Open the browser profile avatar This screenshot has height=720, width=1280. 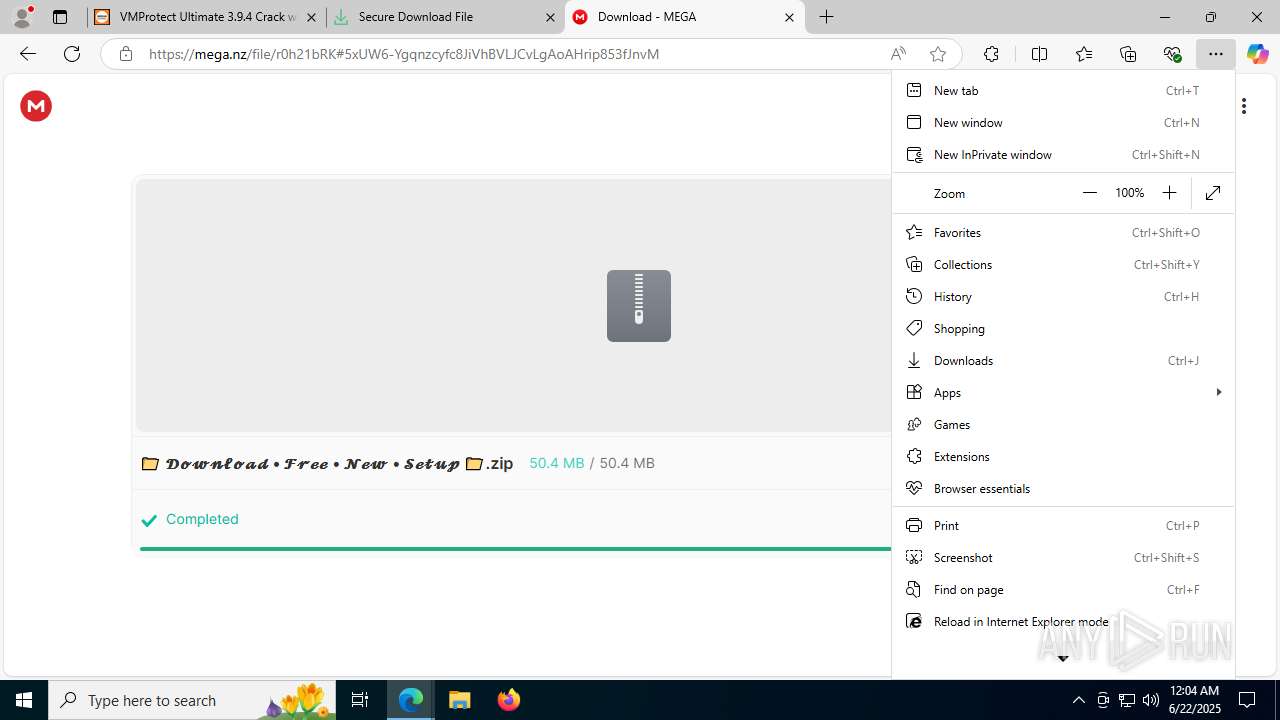tap(22, 17)
